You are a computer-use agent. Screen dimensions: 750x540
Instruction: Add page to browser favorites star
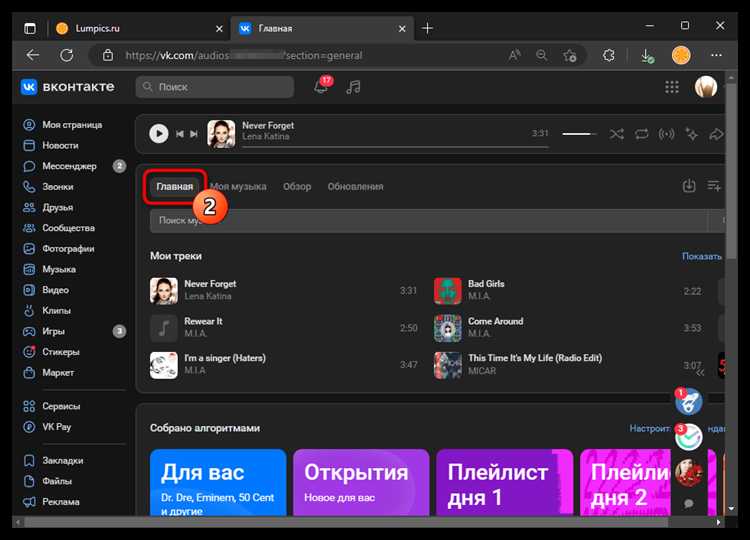(569, 56)
